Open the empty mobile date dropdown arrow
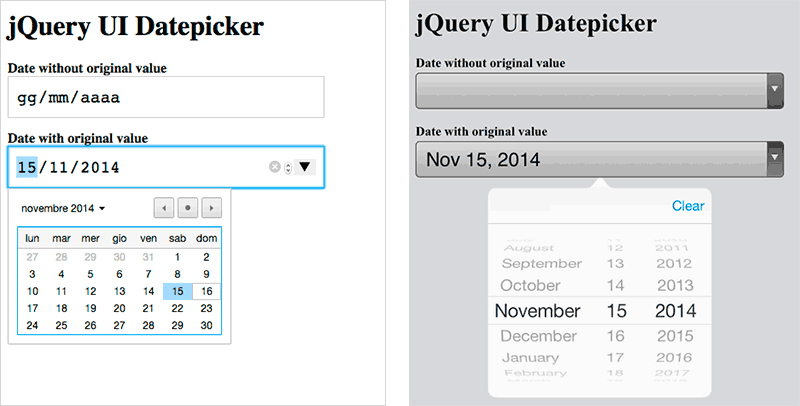This screenshot has height=406, width=800. click(774, 90)
